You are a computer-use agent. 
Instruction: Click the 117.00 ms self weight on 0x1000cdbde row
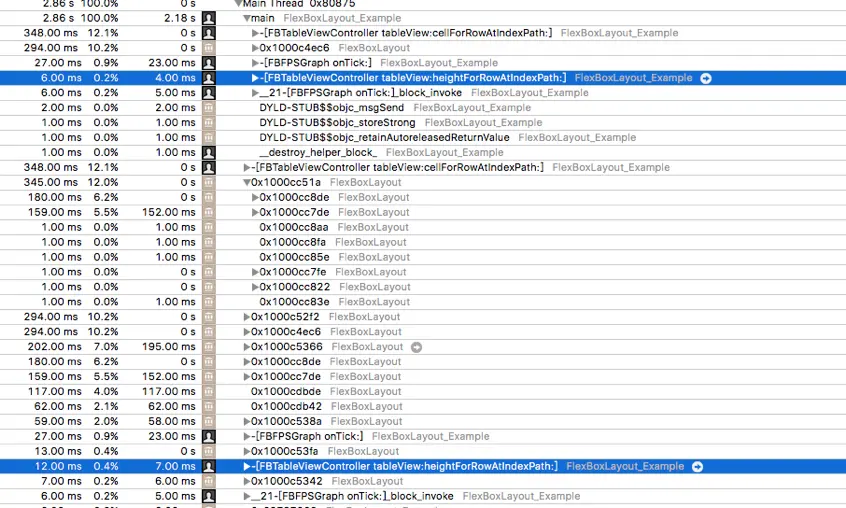tap(169, 392)
